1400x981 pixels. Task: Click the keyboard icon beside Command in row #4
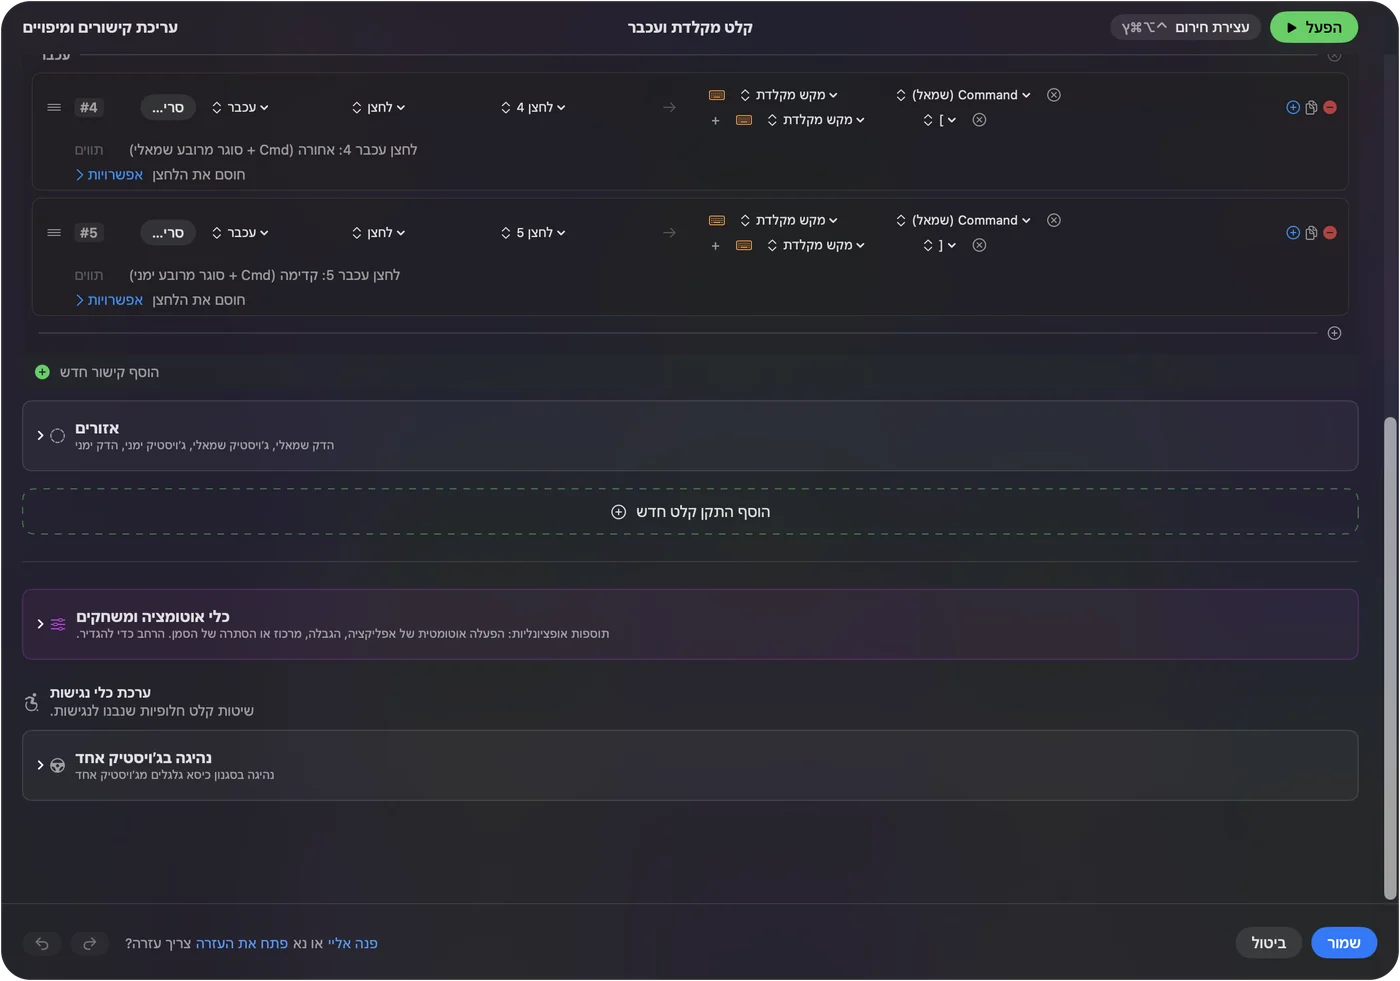coord(717,95)
